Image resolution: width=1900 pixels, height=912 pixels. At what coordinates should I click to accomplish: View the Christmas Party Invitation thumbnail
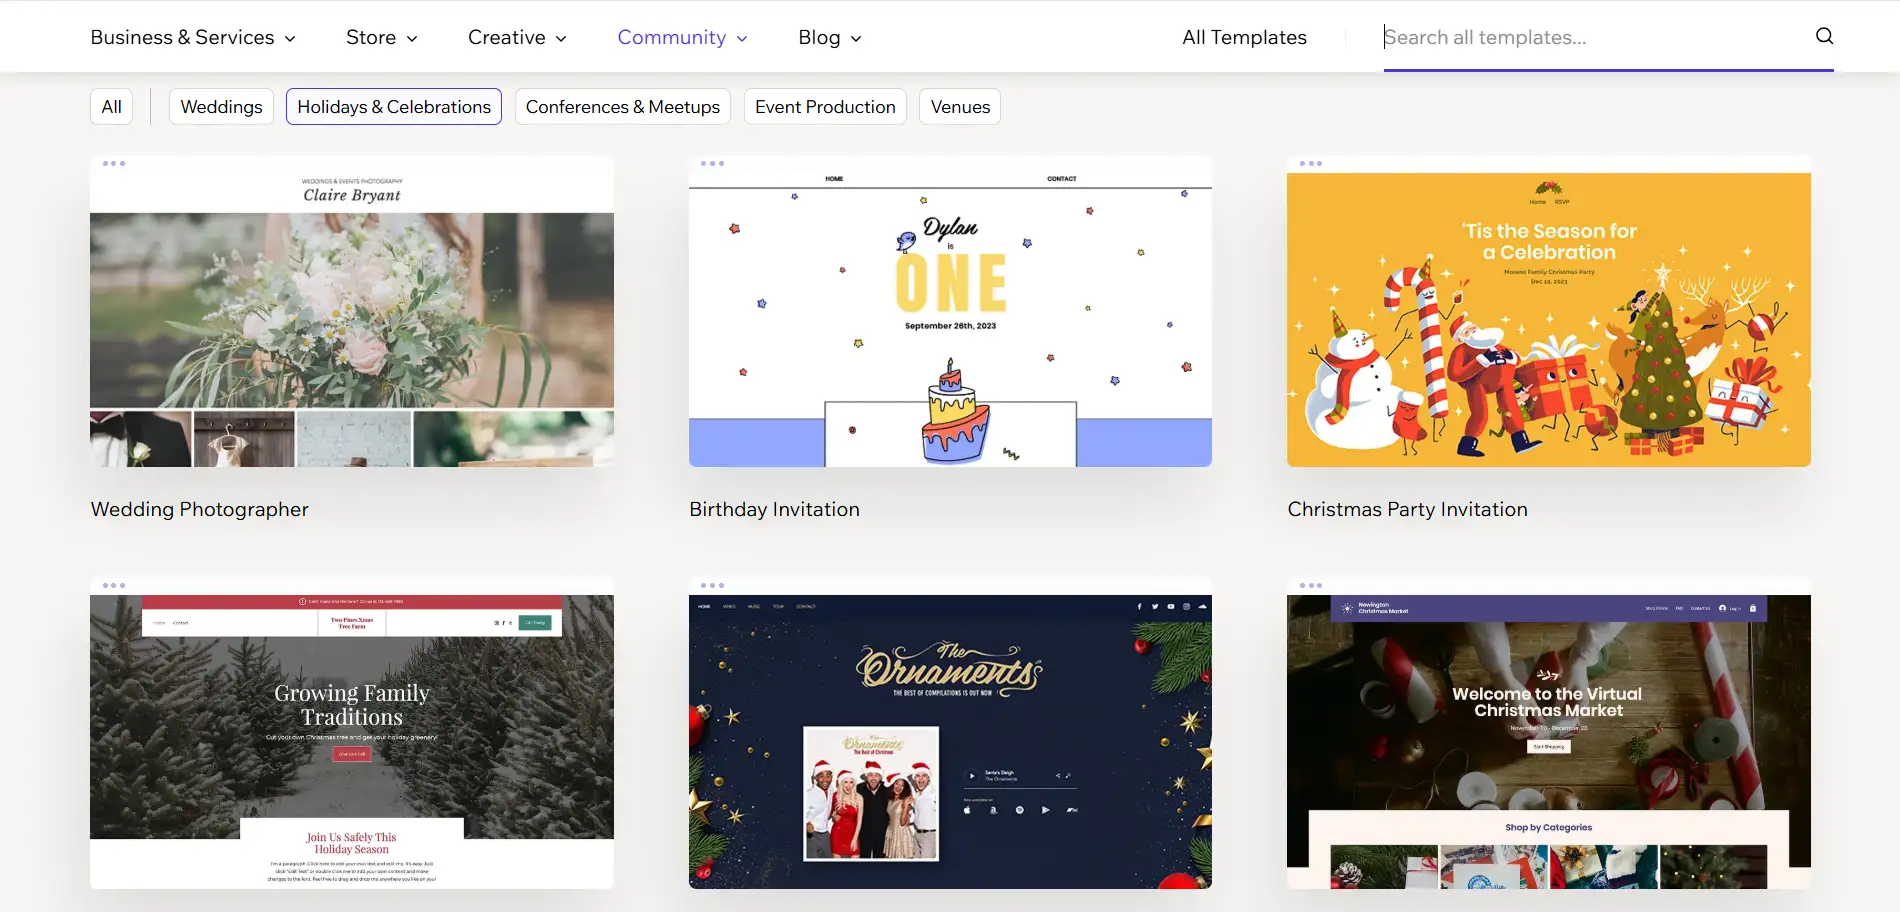click(x=1548, y=320)
